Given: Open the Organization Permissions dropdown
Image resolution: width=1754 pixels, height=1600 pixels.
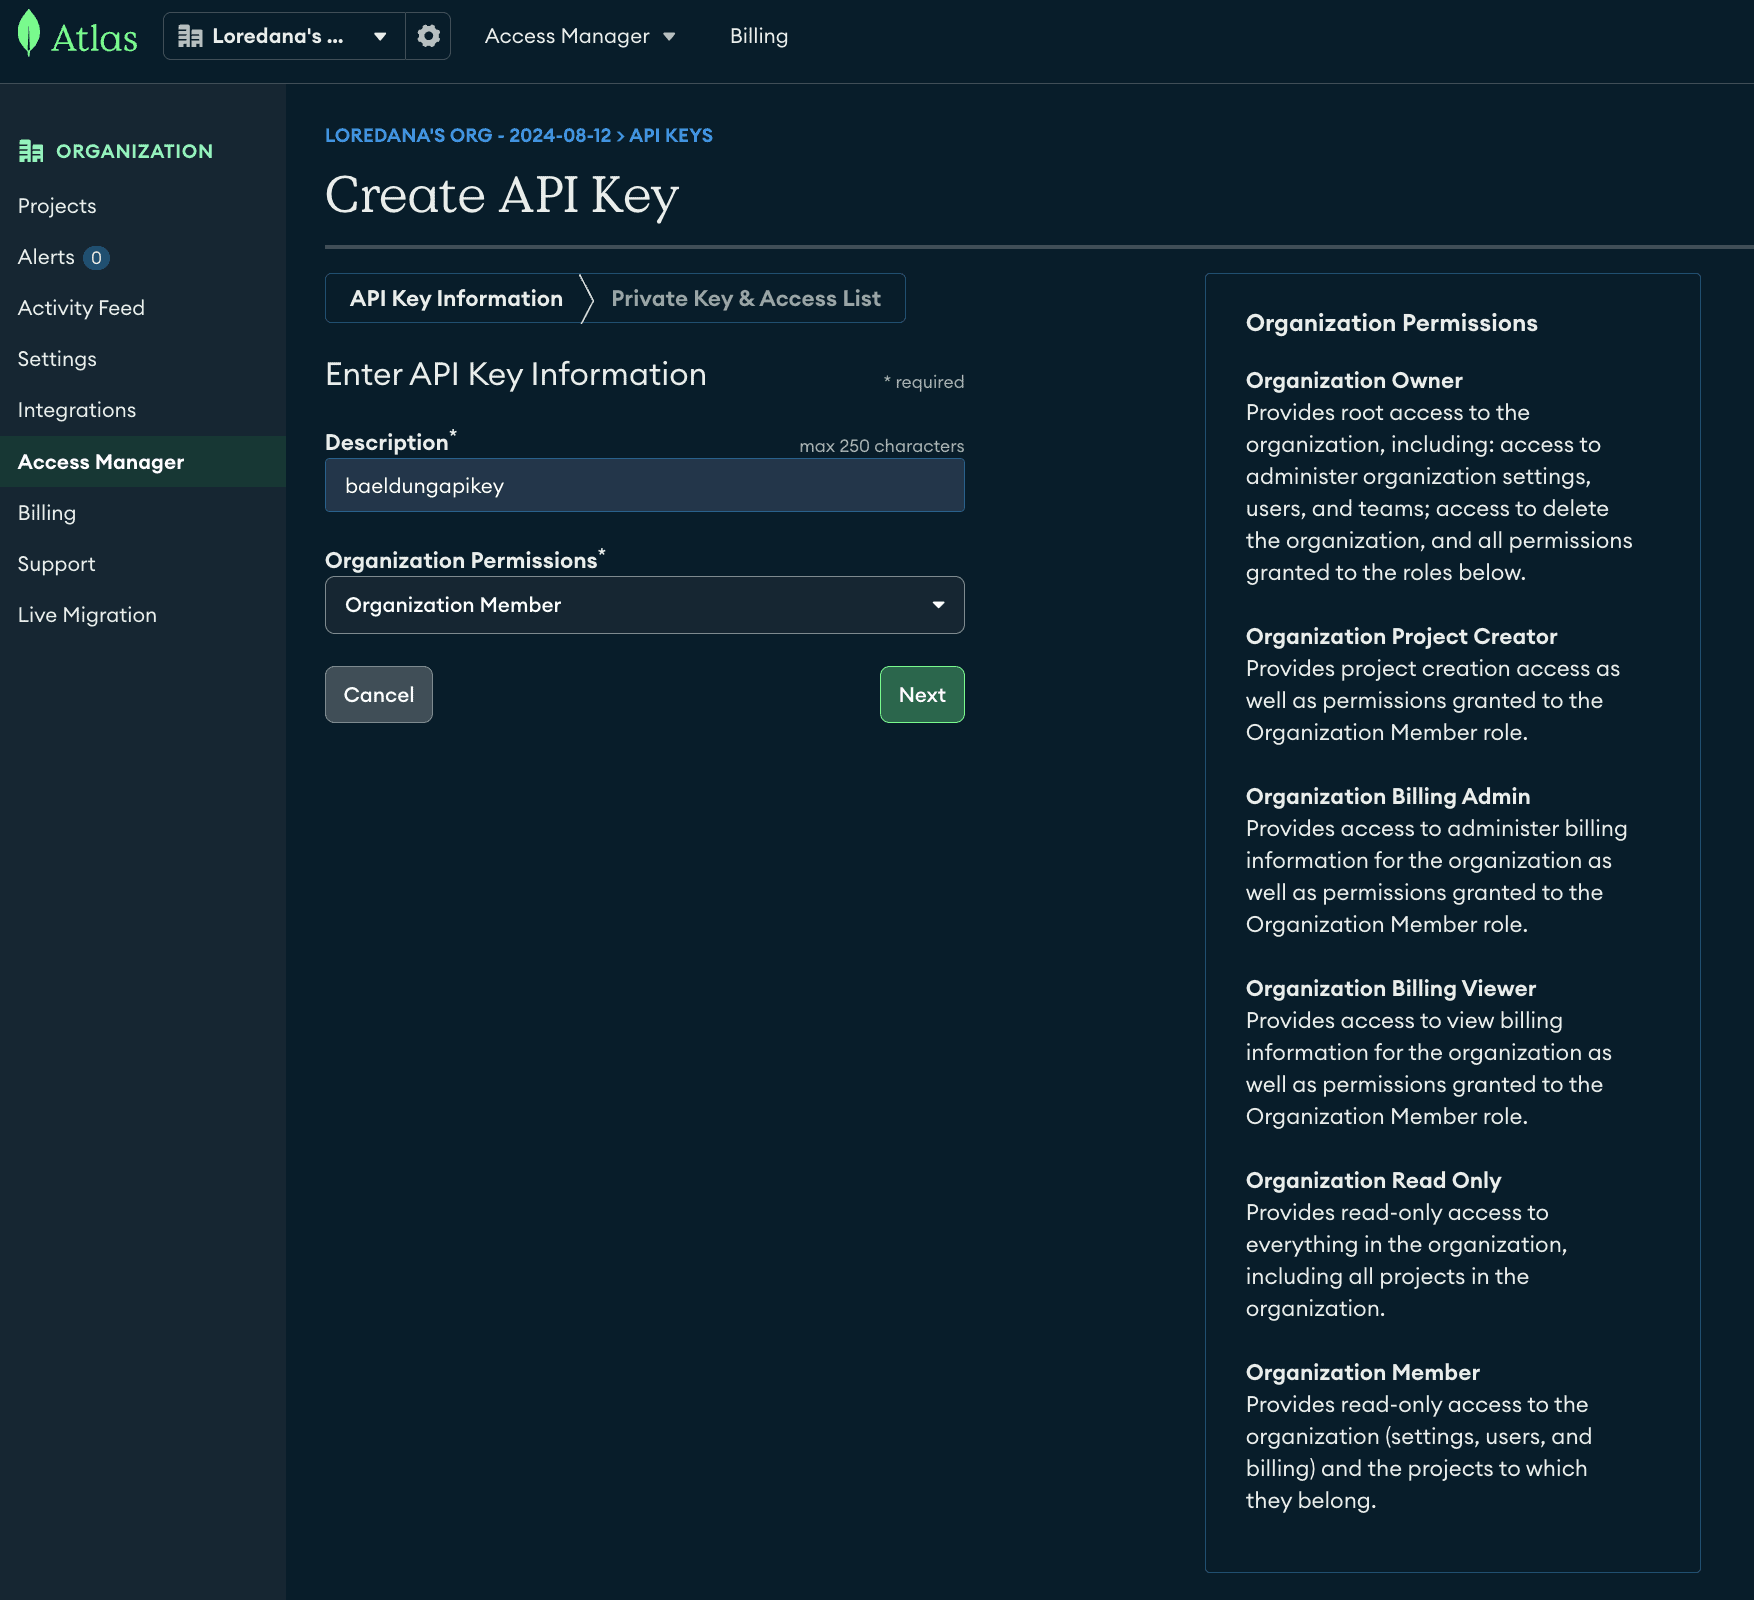Looking at the screenshot, I should coord(645,605).
